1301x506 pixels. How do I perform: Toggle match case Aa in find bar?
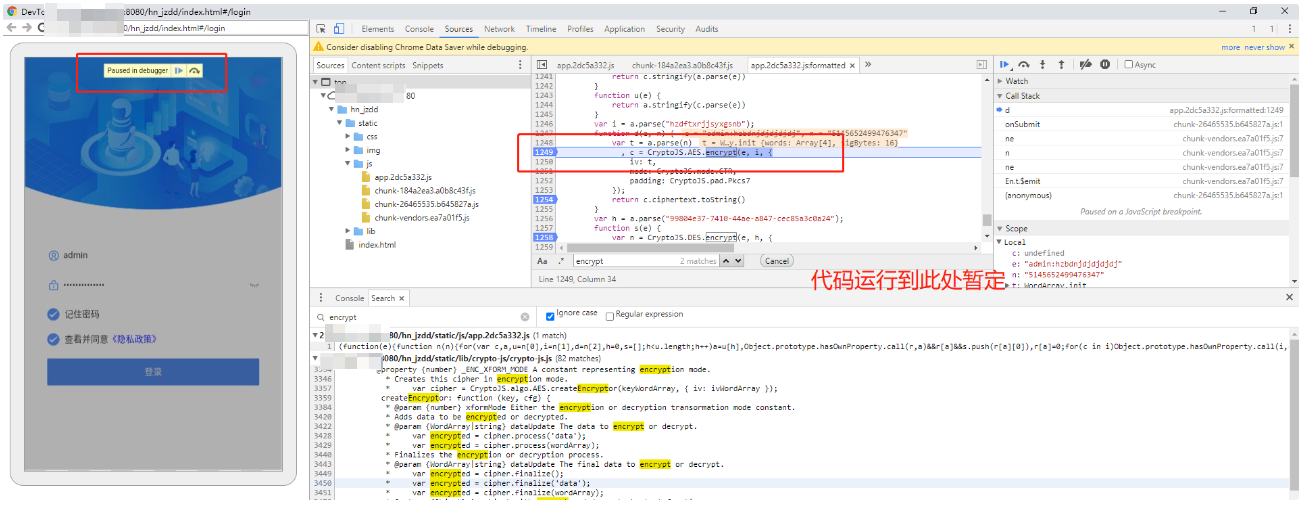pos(543,260)
